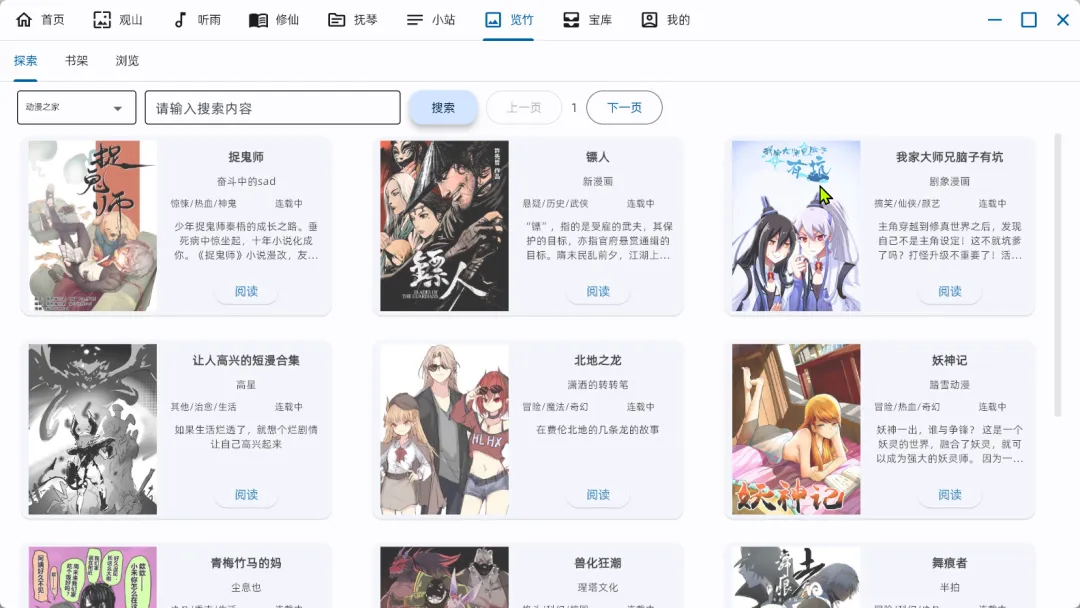Click 阅读 on the 镖人 card
Viewport: 1080px width, 608px height.
[x=598, y=291]
